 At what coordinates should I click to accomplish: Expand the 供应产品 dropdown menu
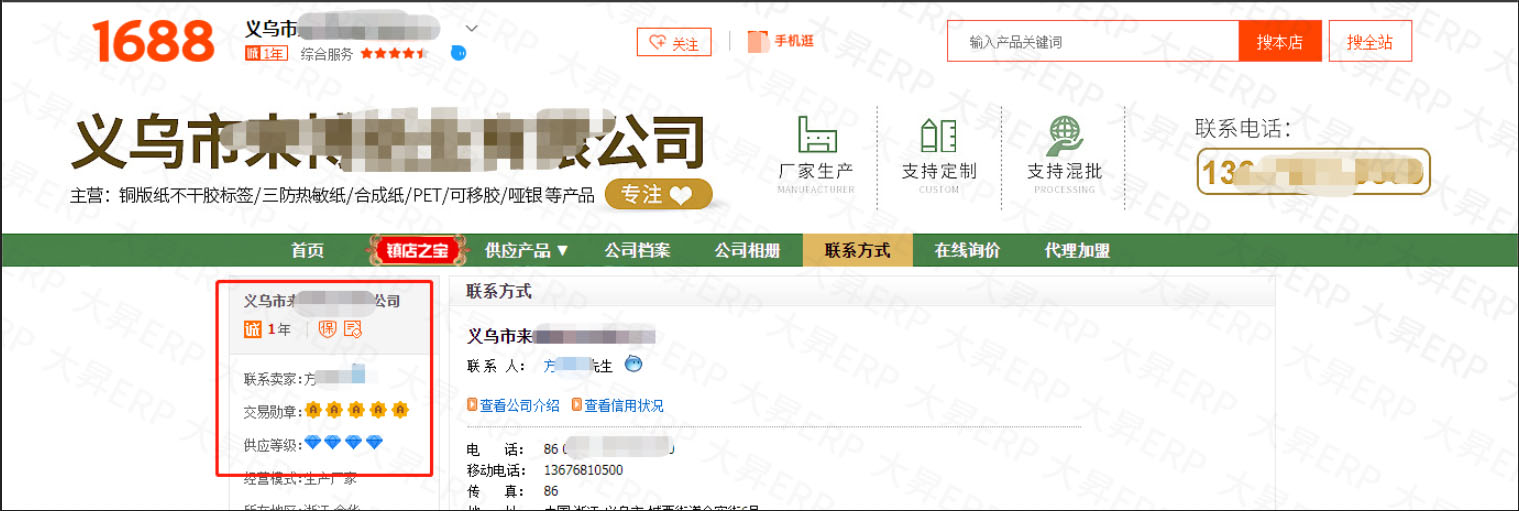pos(526,250)
